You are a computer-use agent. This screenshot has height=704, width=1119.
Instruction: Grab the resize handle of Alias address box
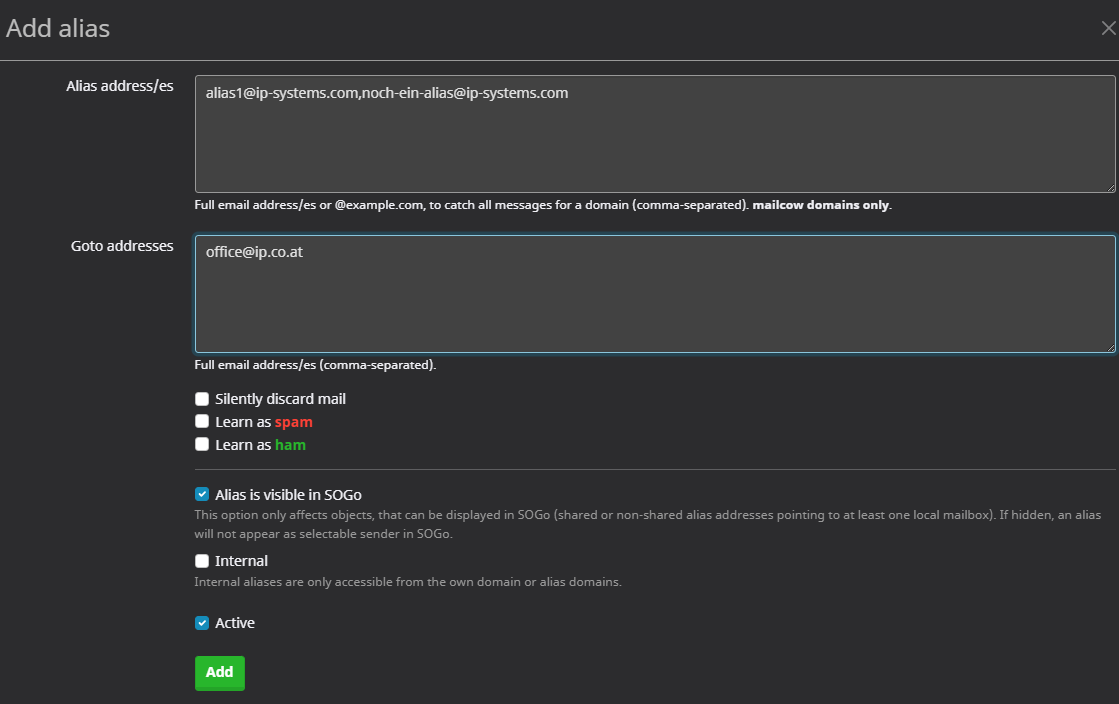(1110, 187)
